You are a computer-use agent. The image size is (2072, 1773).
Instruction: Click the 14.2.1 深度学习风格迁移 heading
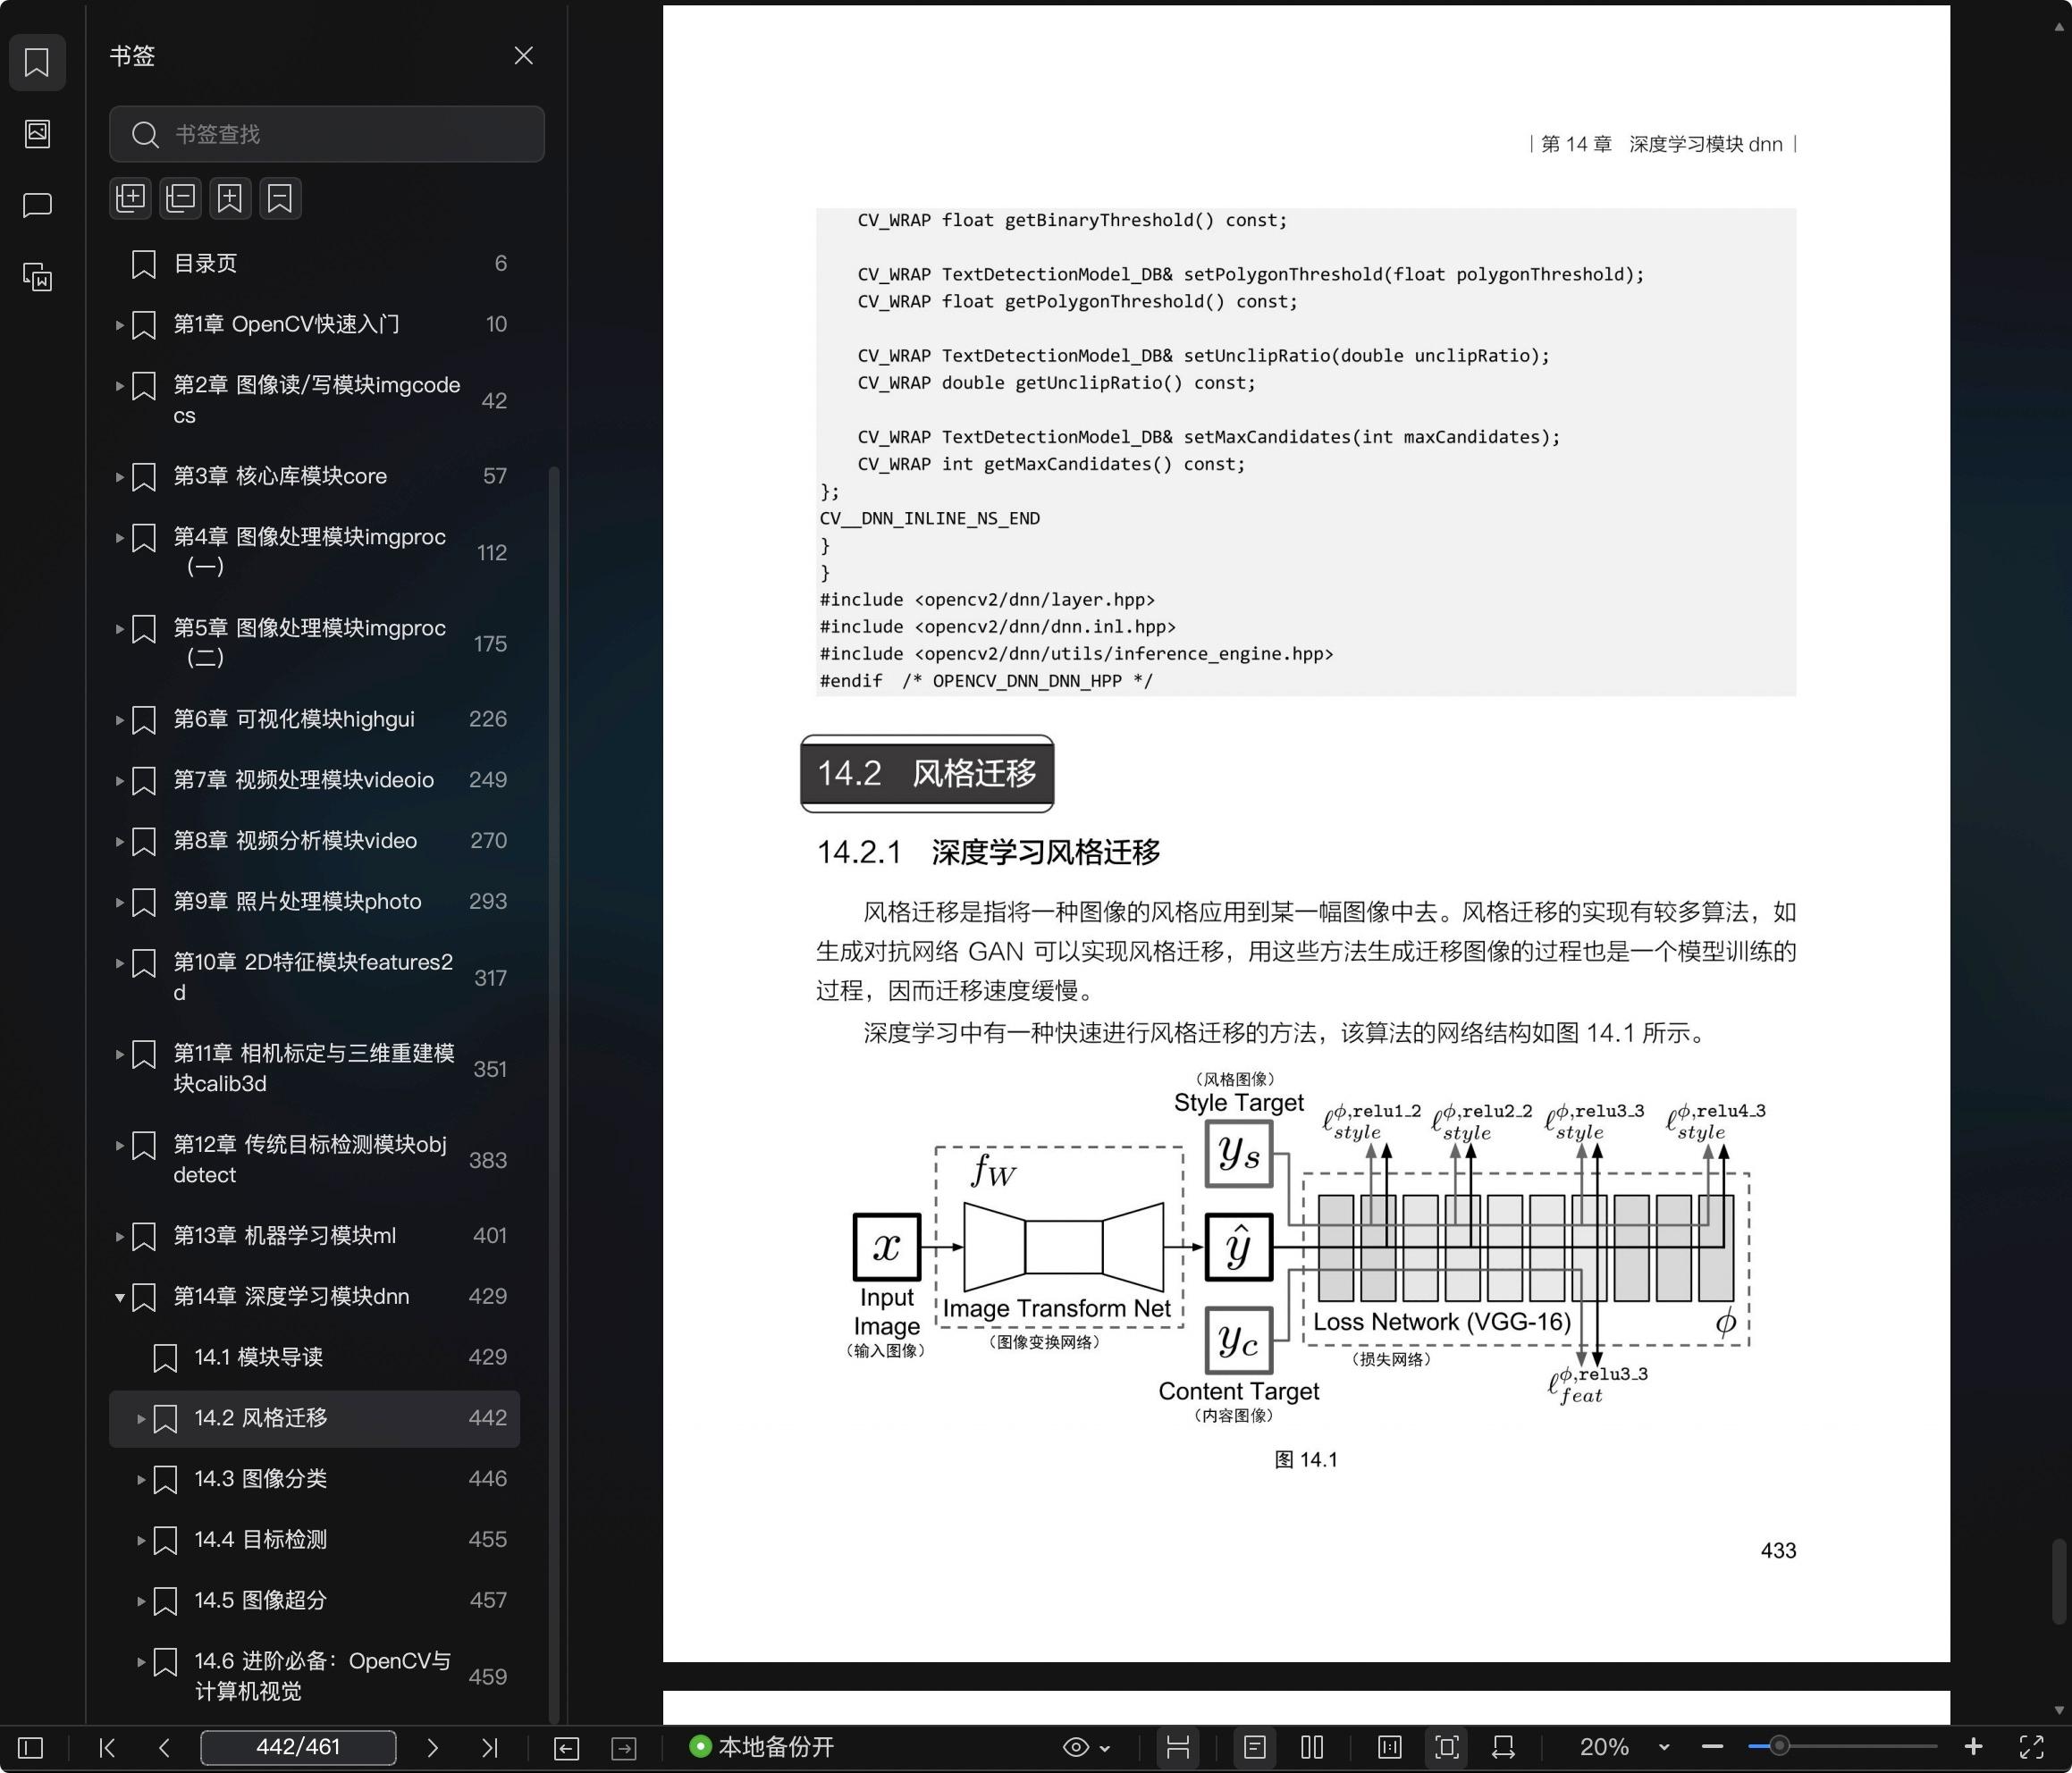point(988,852)
